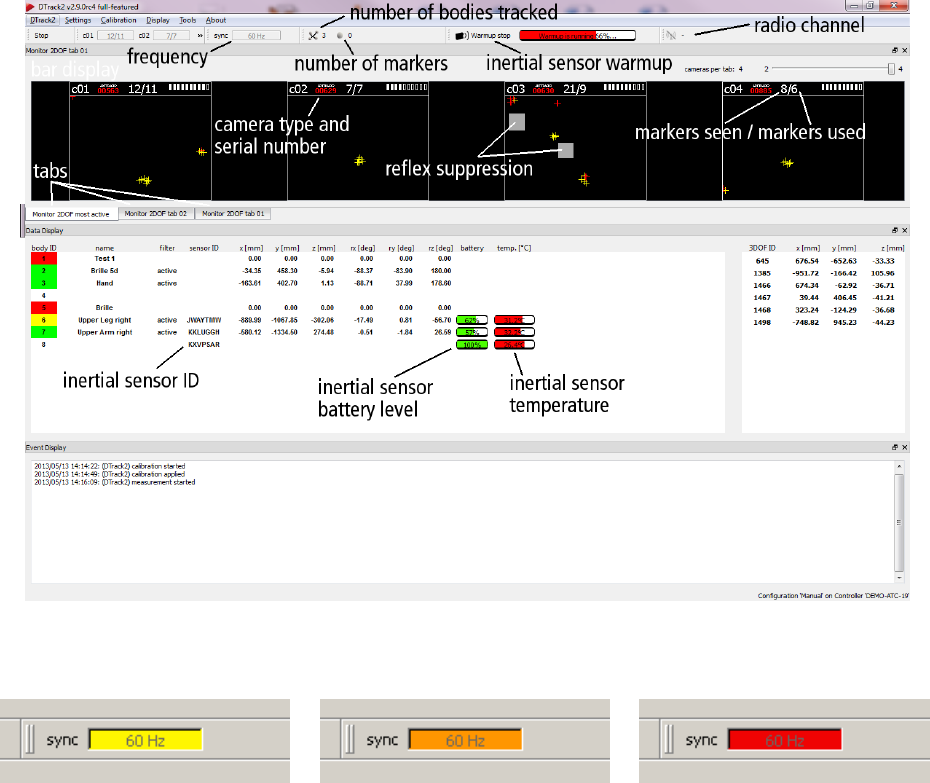The width and height of the screenshot is (930, 783).
Task: Undock the Monitor 2DOF panel via float icon
Action: tap(895, 50)
